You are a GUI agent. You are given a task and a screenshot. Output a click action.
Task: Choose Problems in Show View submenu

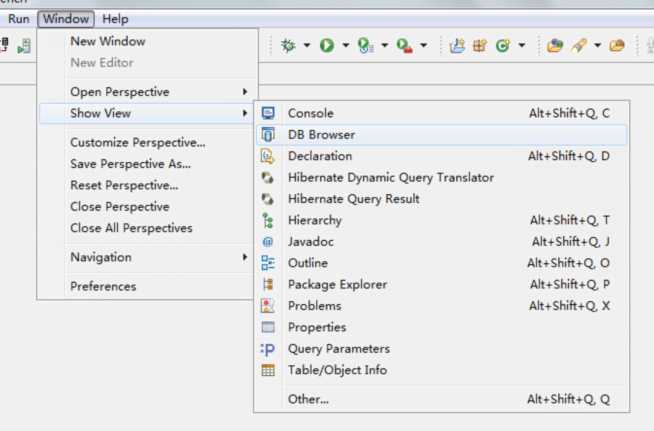click(x=441, y=305)
